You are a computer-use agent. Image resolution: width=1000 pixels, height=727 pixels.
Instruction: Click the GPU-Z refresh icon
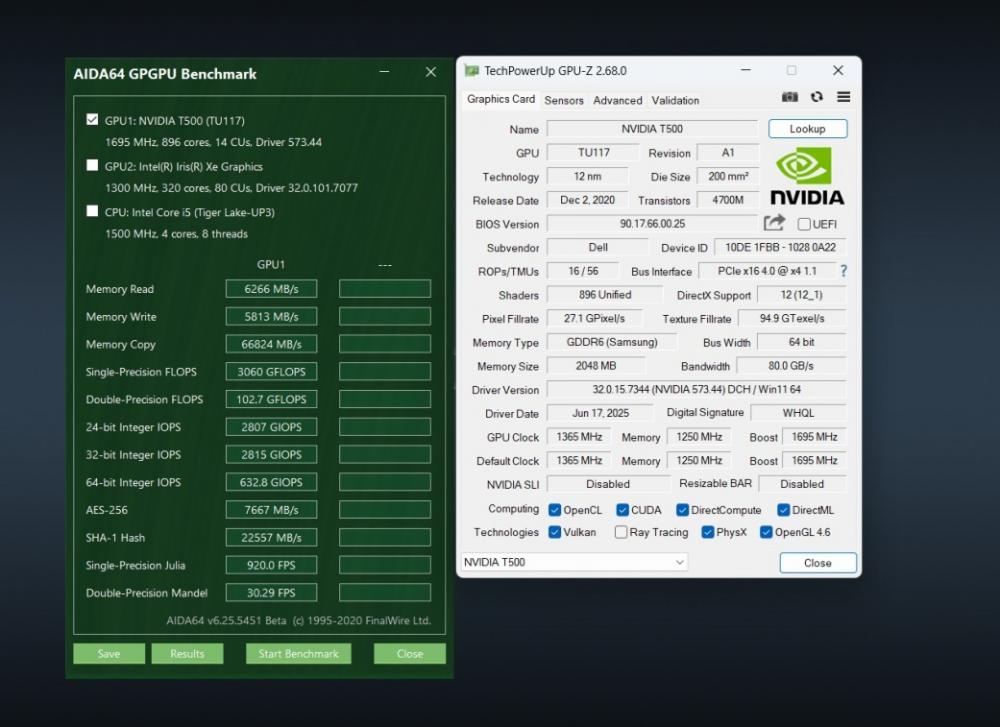click(817, 97)
